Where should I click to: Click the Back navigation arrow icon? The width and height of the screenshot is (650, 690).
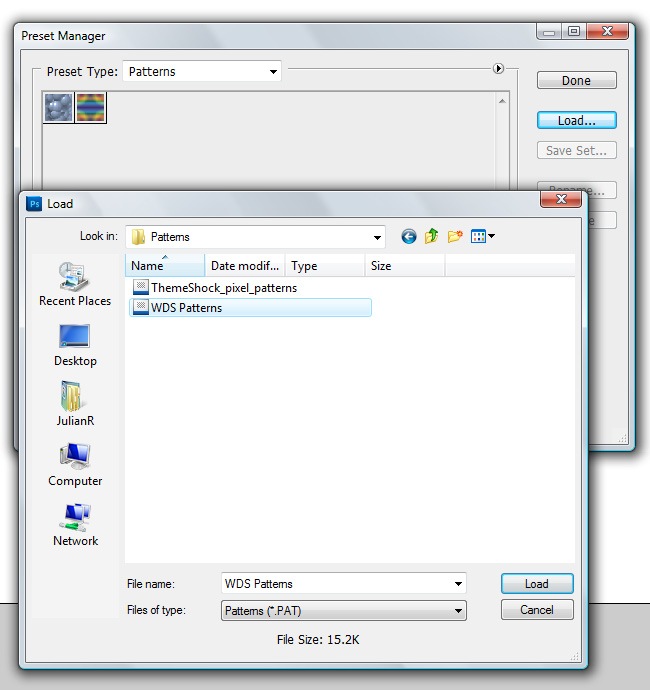click(409, 237)
